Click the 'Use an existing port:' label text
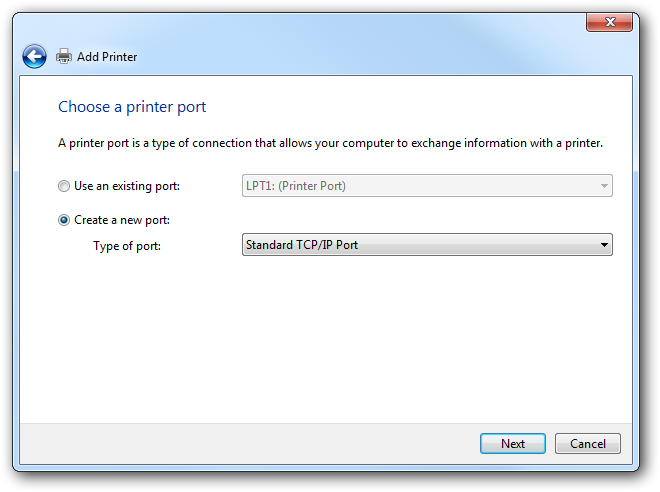This screenshot has height=492, width=660. coord(127,186)
